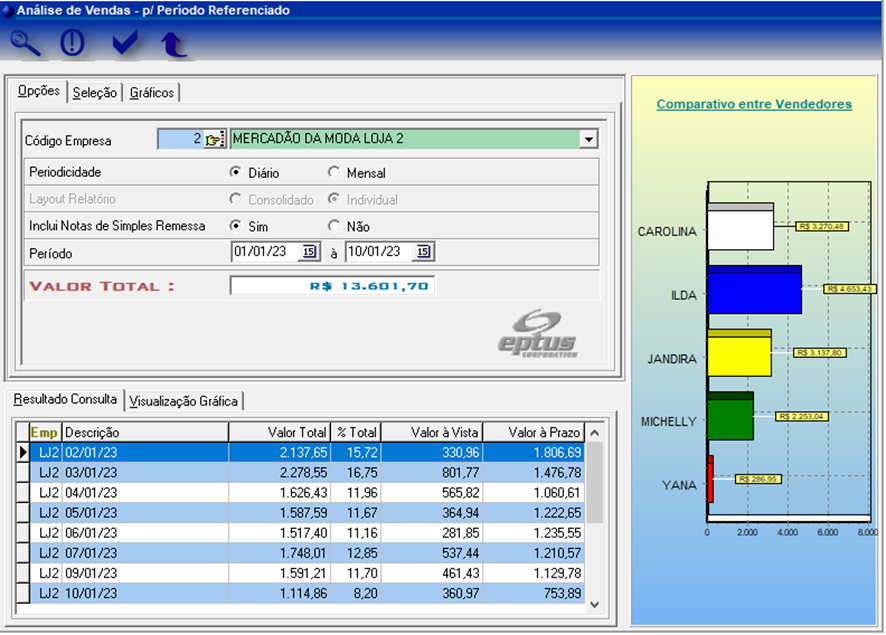Click the exclamation mark alert icon
886x635 pixels.
(74, 43)
